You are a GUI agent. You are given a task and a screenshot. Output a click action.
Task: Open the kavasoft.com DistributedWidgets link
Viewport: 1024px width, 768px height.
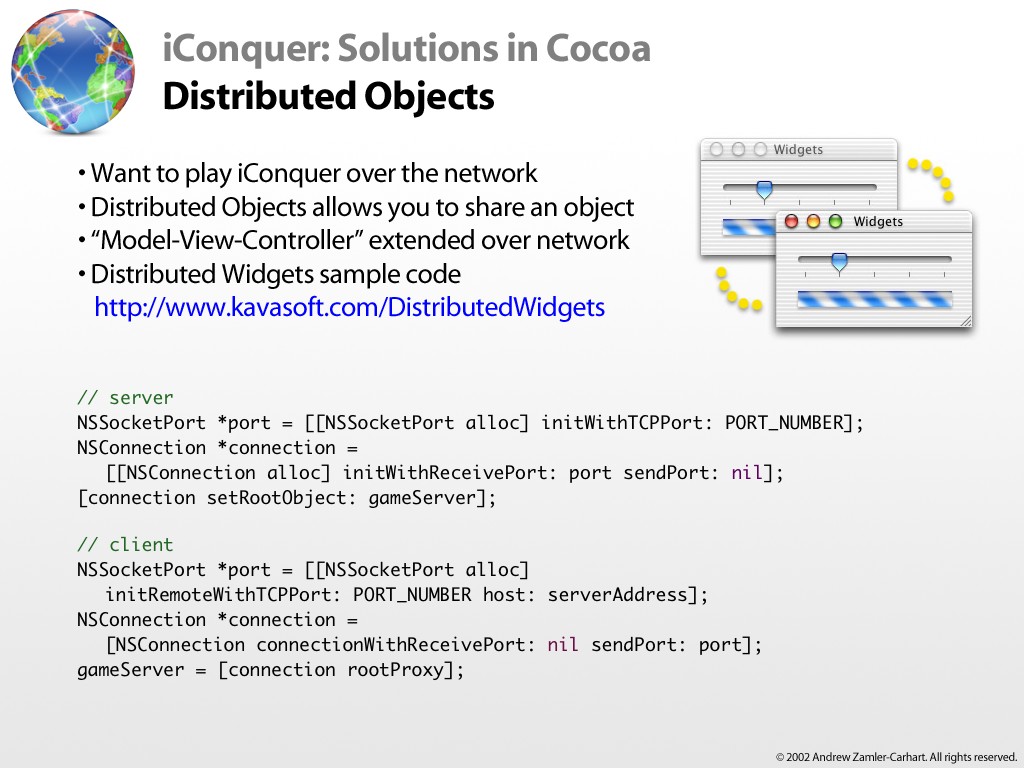click(349, 307)
